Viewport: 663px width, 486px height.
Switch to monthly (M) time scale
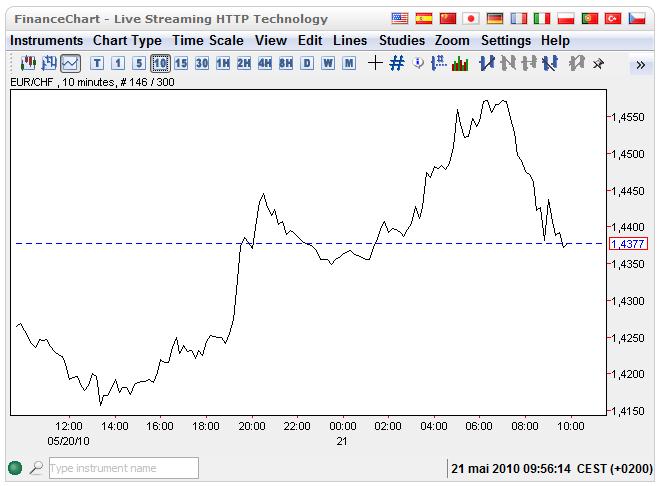(x=349, y=63)
